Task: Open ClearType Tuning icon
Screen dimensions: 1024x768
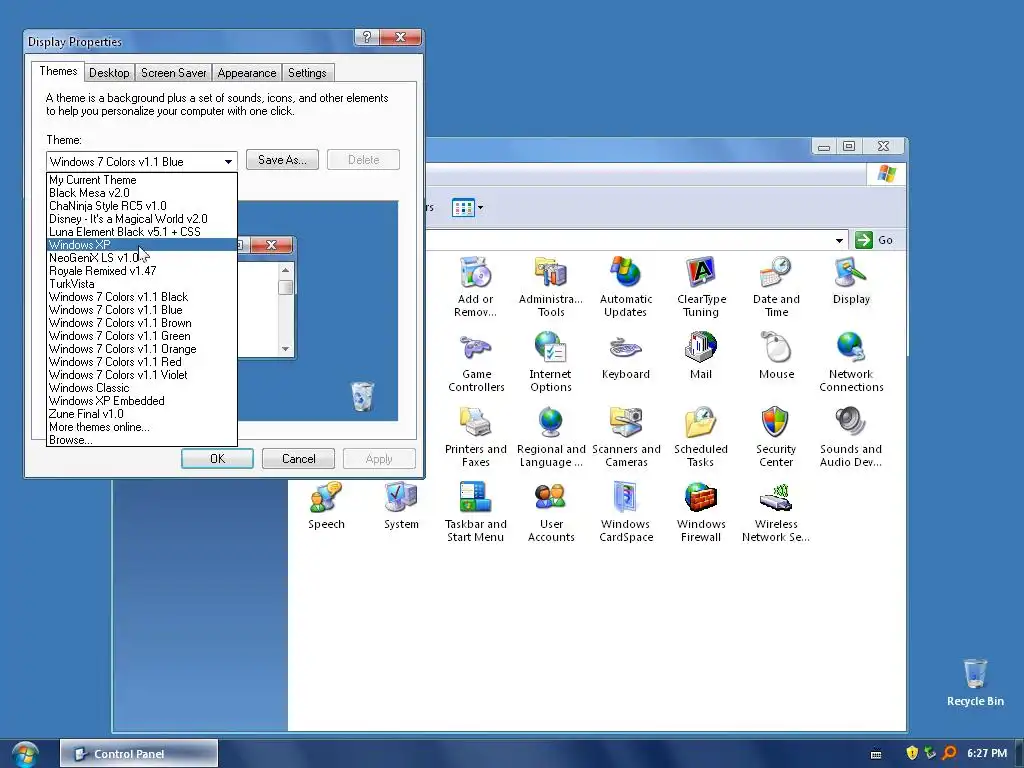Action: [701, 286]
